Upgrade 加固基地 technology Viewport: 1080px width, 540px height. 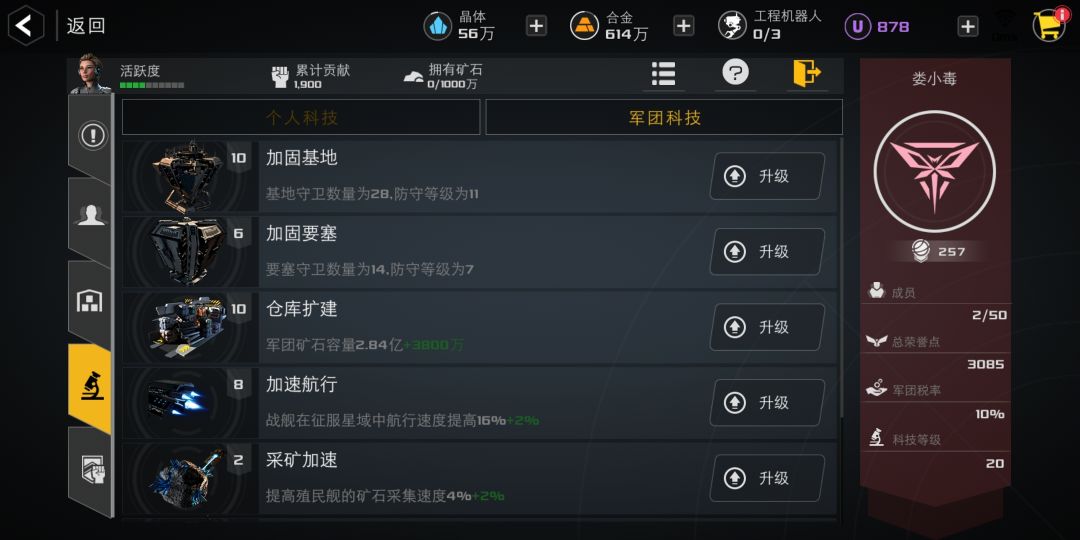click(767, 176)
